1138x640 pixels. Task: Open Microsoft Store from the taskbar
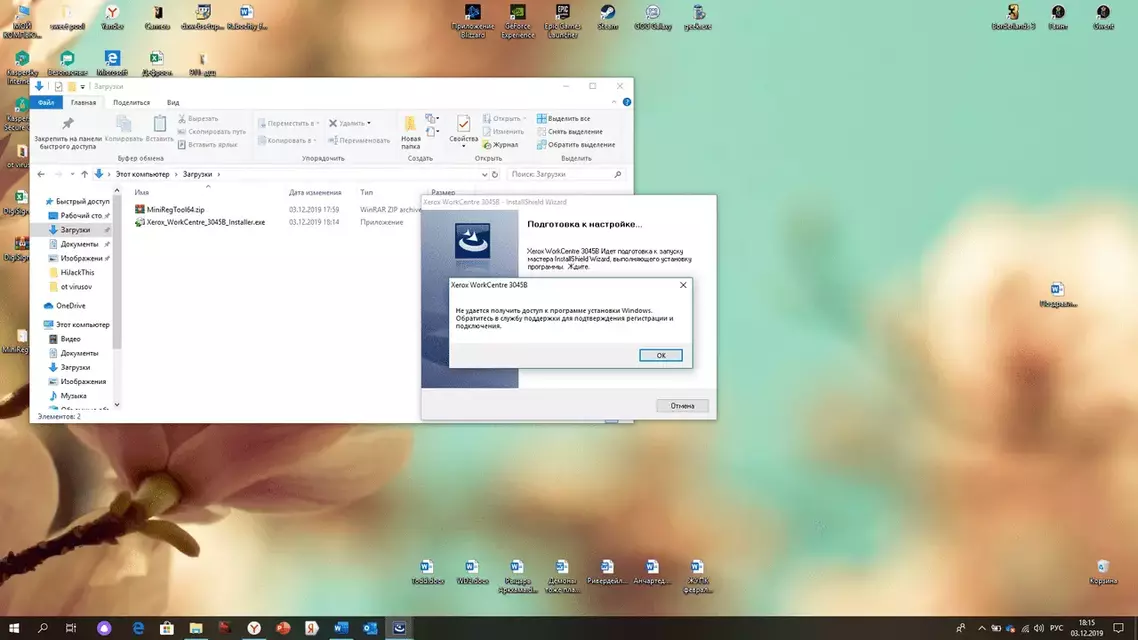[x=167, y=628]
